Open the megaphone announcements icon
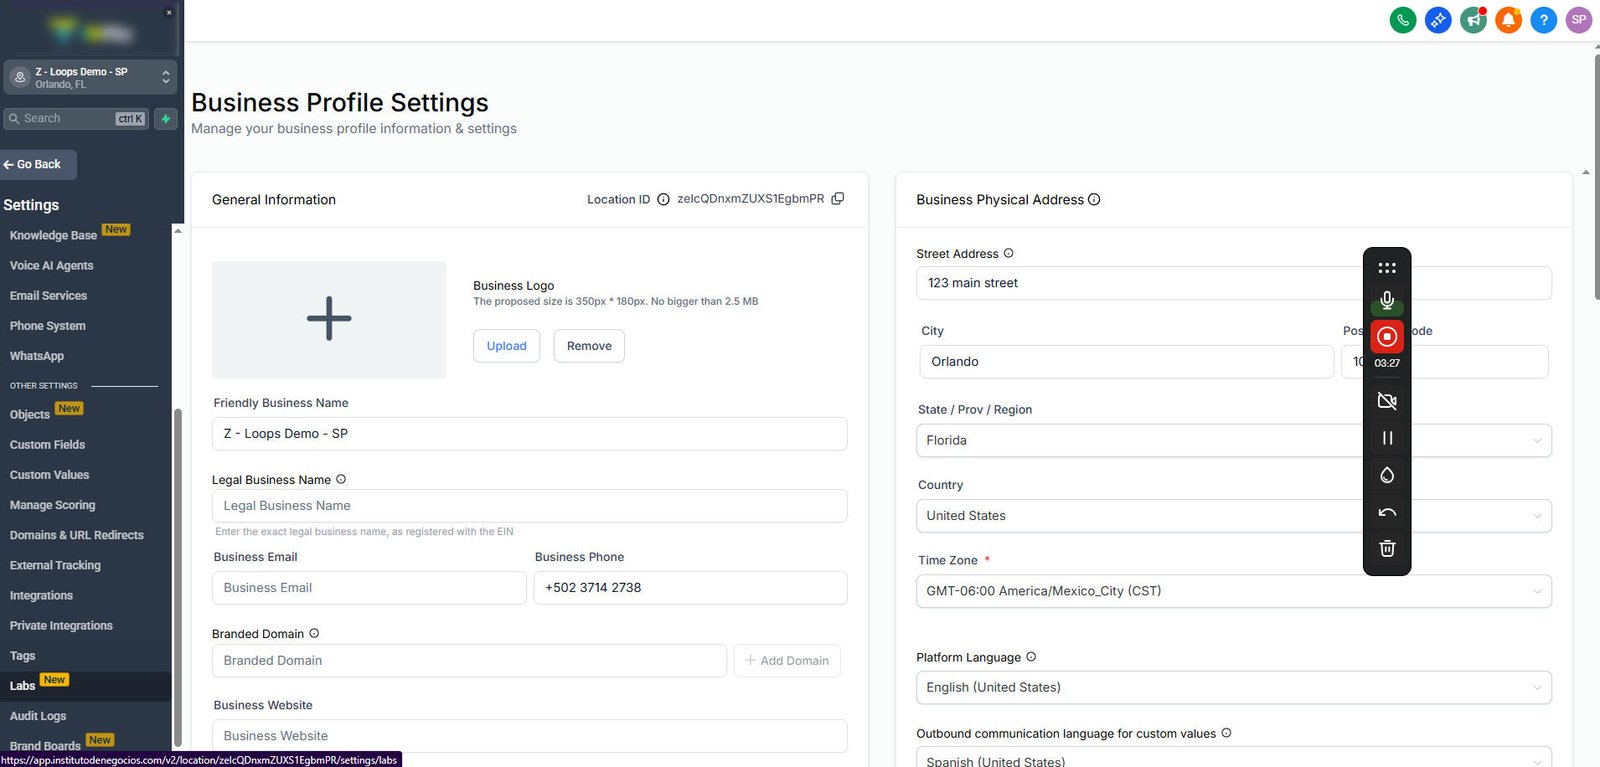Viewport: 1600px width, 767px height. tap(1473, 20)
